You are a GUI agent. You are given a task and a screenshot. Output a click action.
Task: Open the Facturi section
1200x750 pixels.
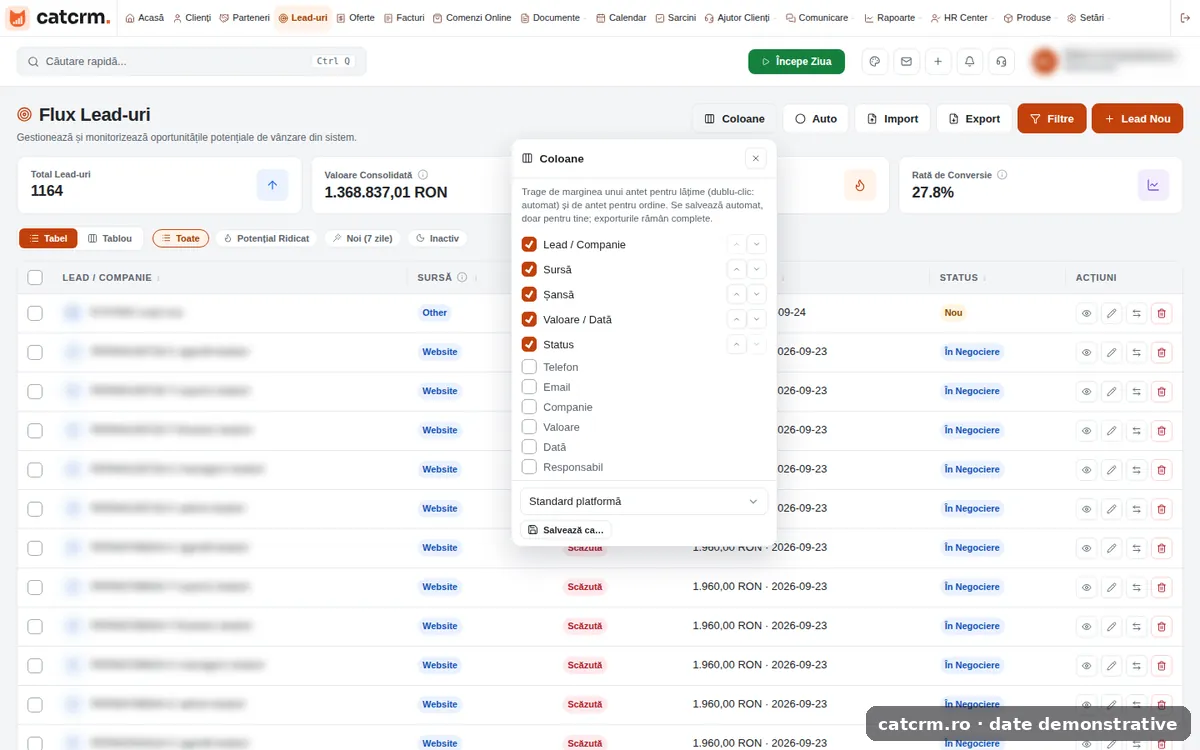404,18
